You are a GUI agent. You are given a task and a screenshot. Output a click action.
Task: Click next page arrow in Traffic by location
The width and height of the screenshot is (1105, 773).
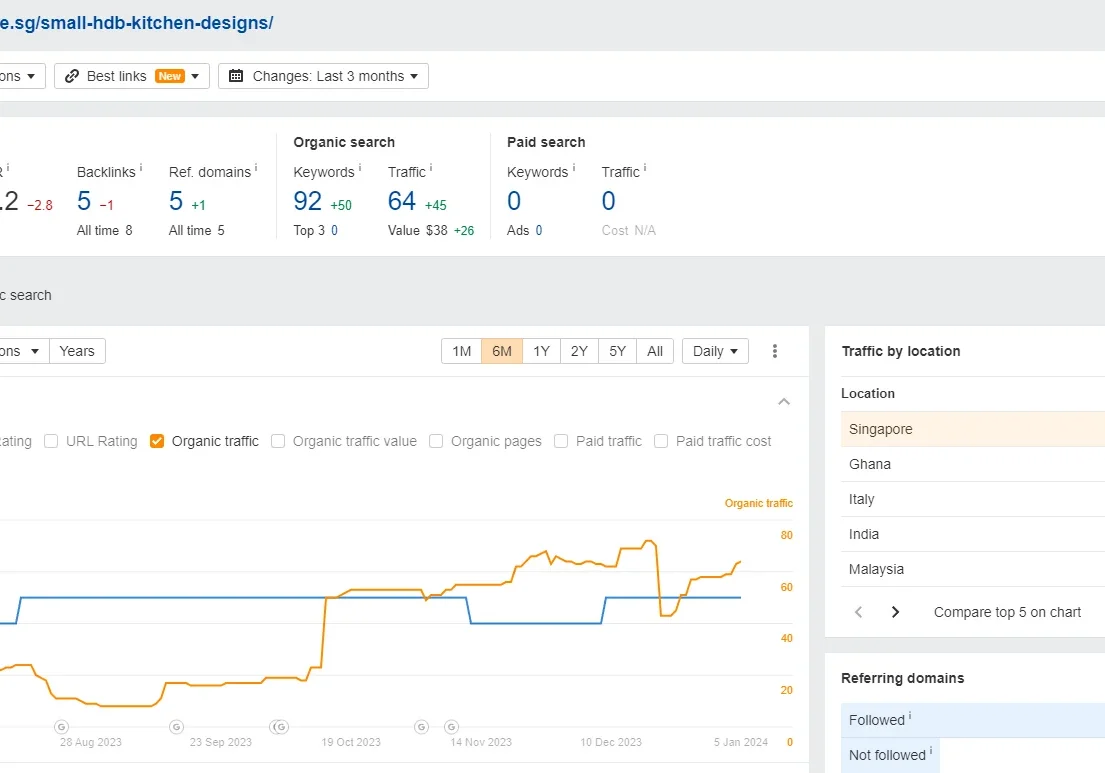pyautogui.click(x=895, y=612)
